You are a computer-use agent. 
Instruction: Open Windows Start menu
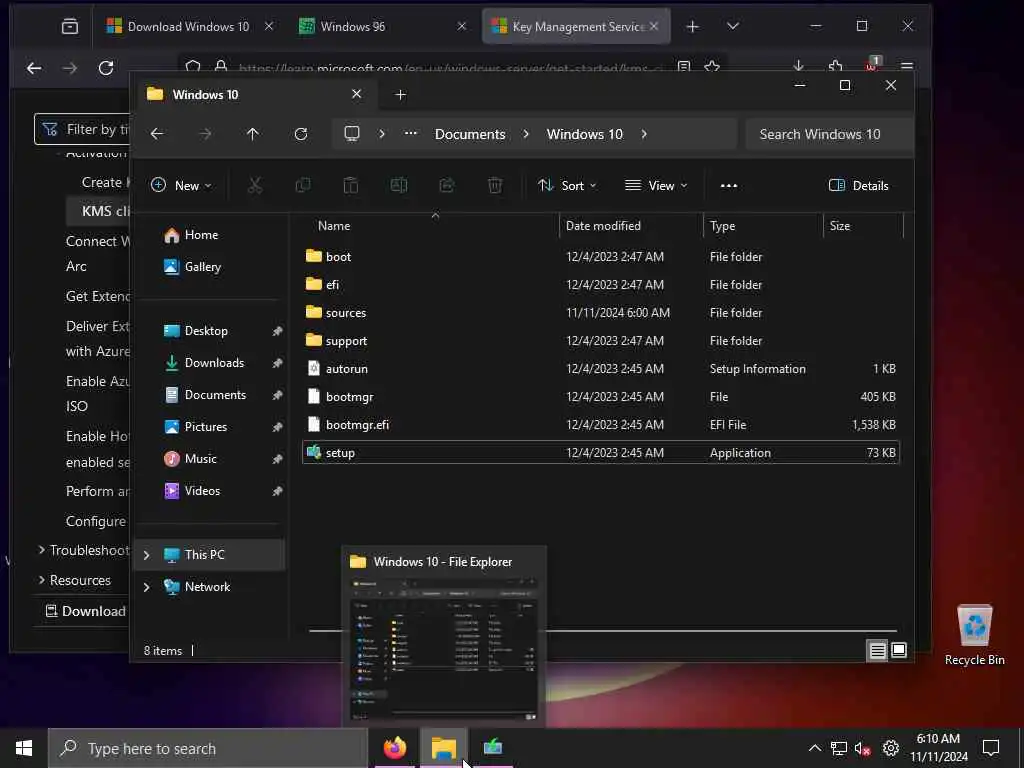pos(24,748)
